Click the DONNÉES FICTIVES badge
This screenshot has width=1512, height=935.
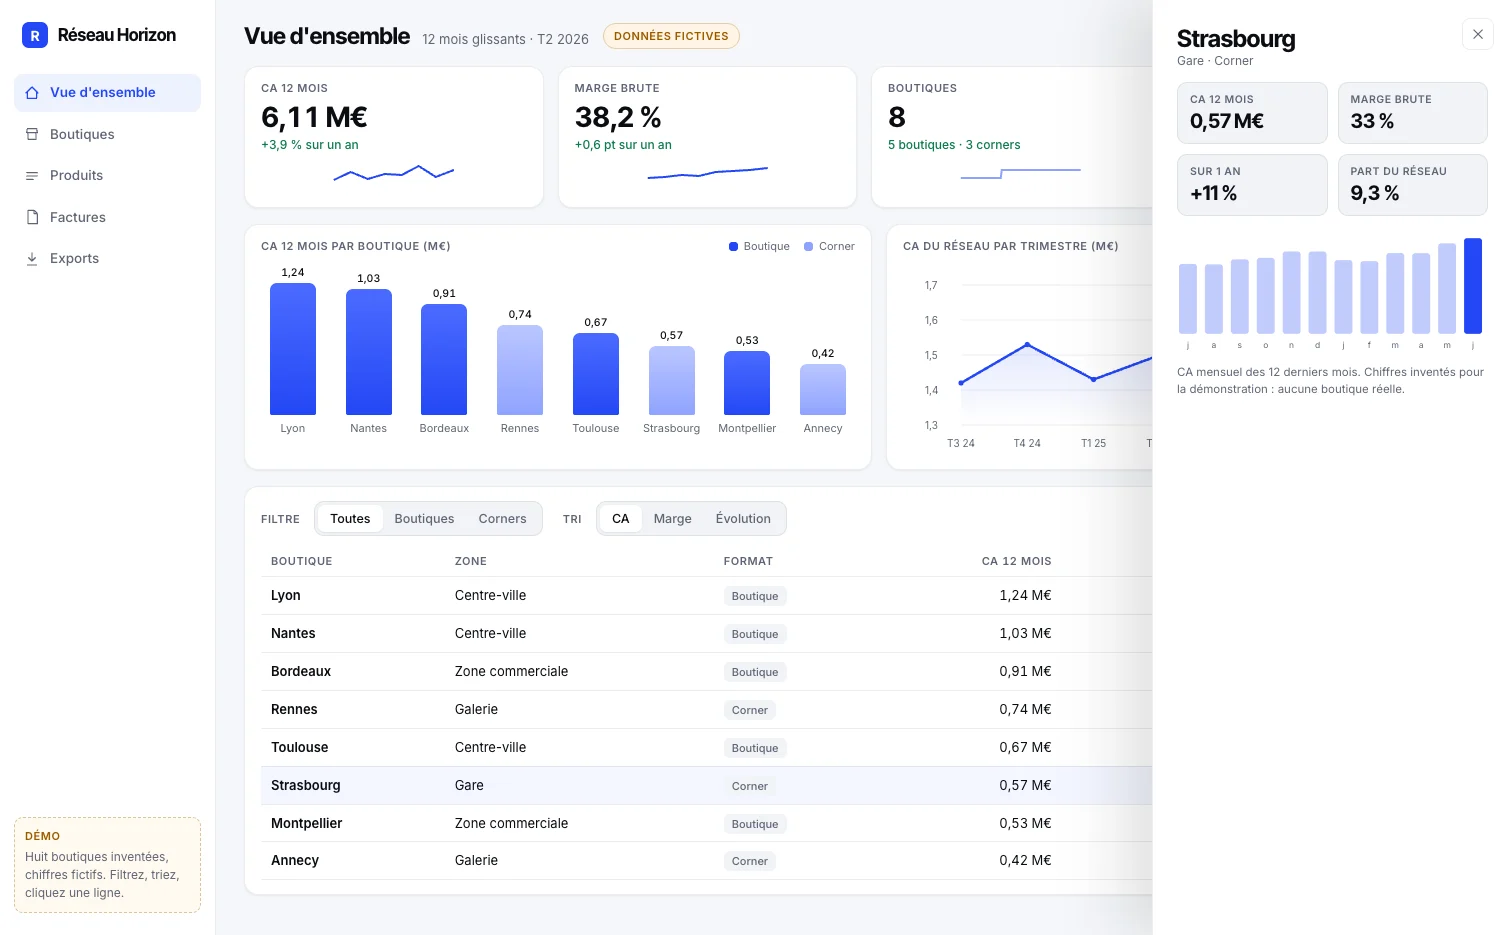[671, 36]
